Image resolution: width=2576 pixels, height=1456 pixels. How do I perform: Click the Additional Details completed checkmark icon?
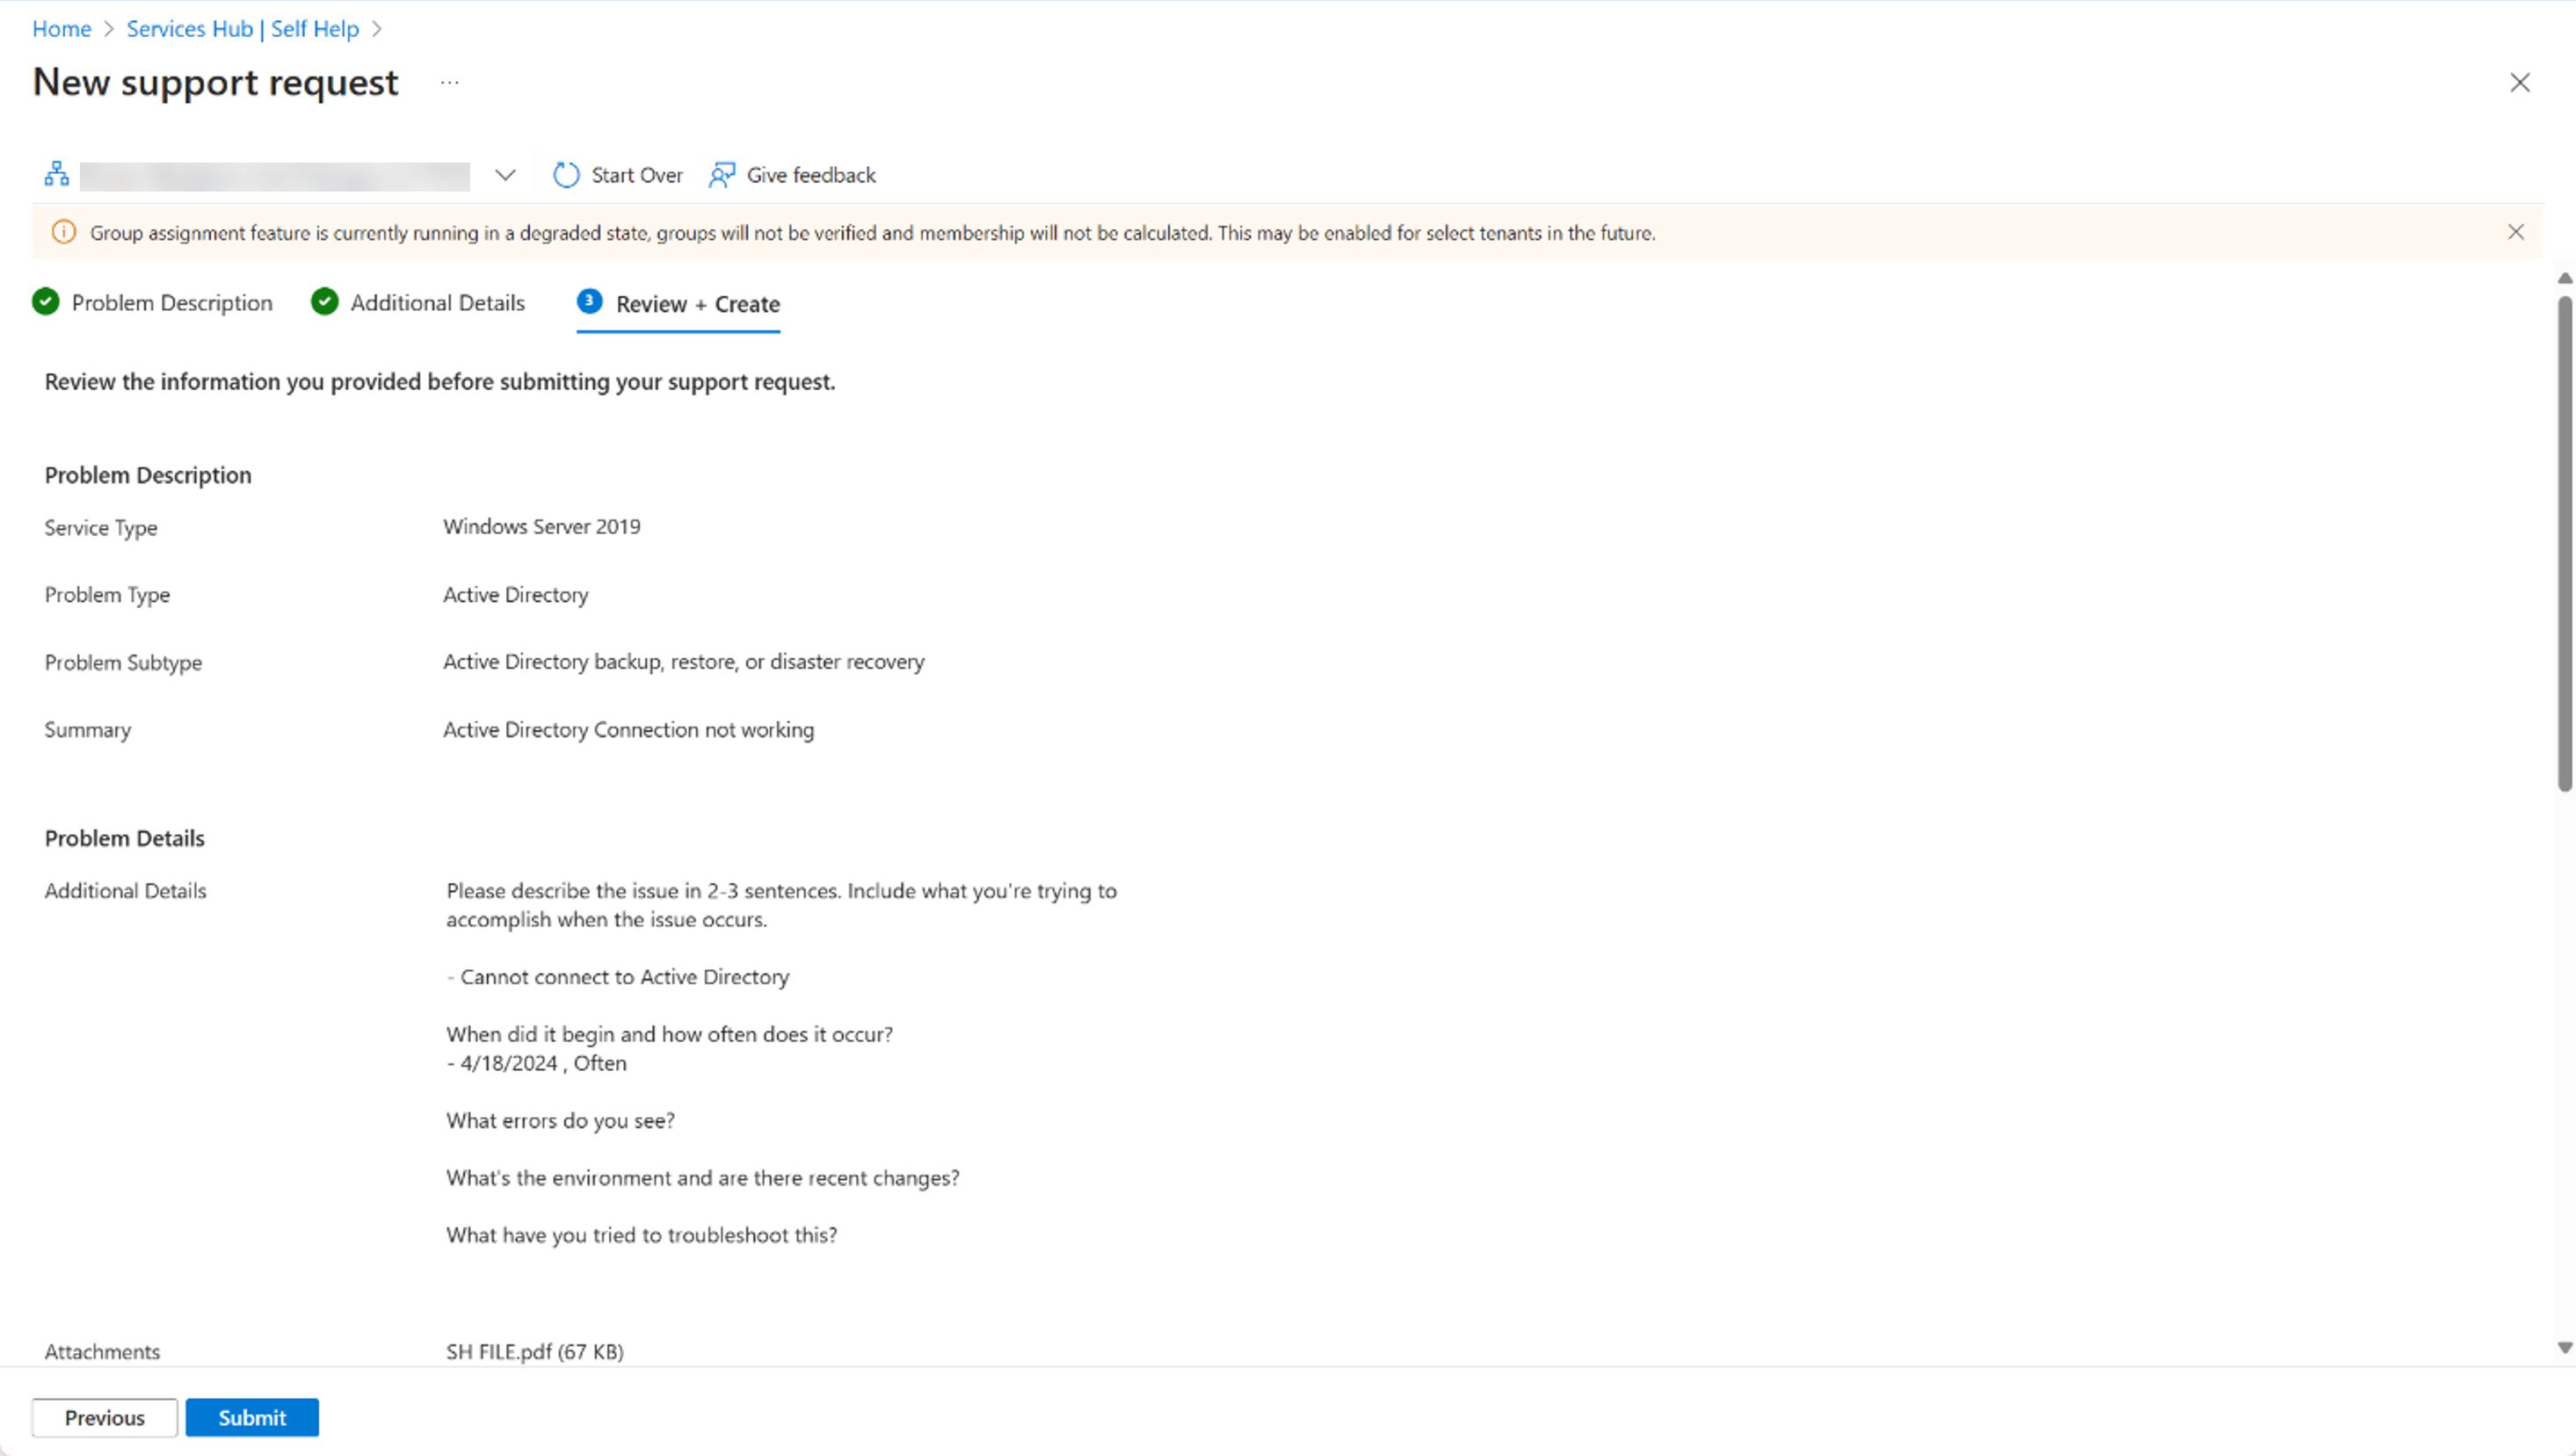click(323, 302)
